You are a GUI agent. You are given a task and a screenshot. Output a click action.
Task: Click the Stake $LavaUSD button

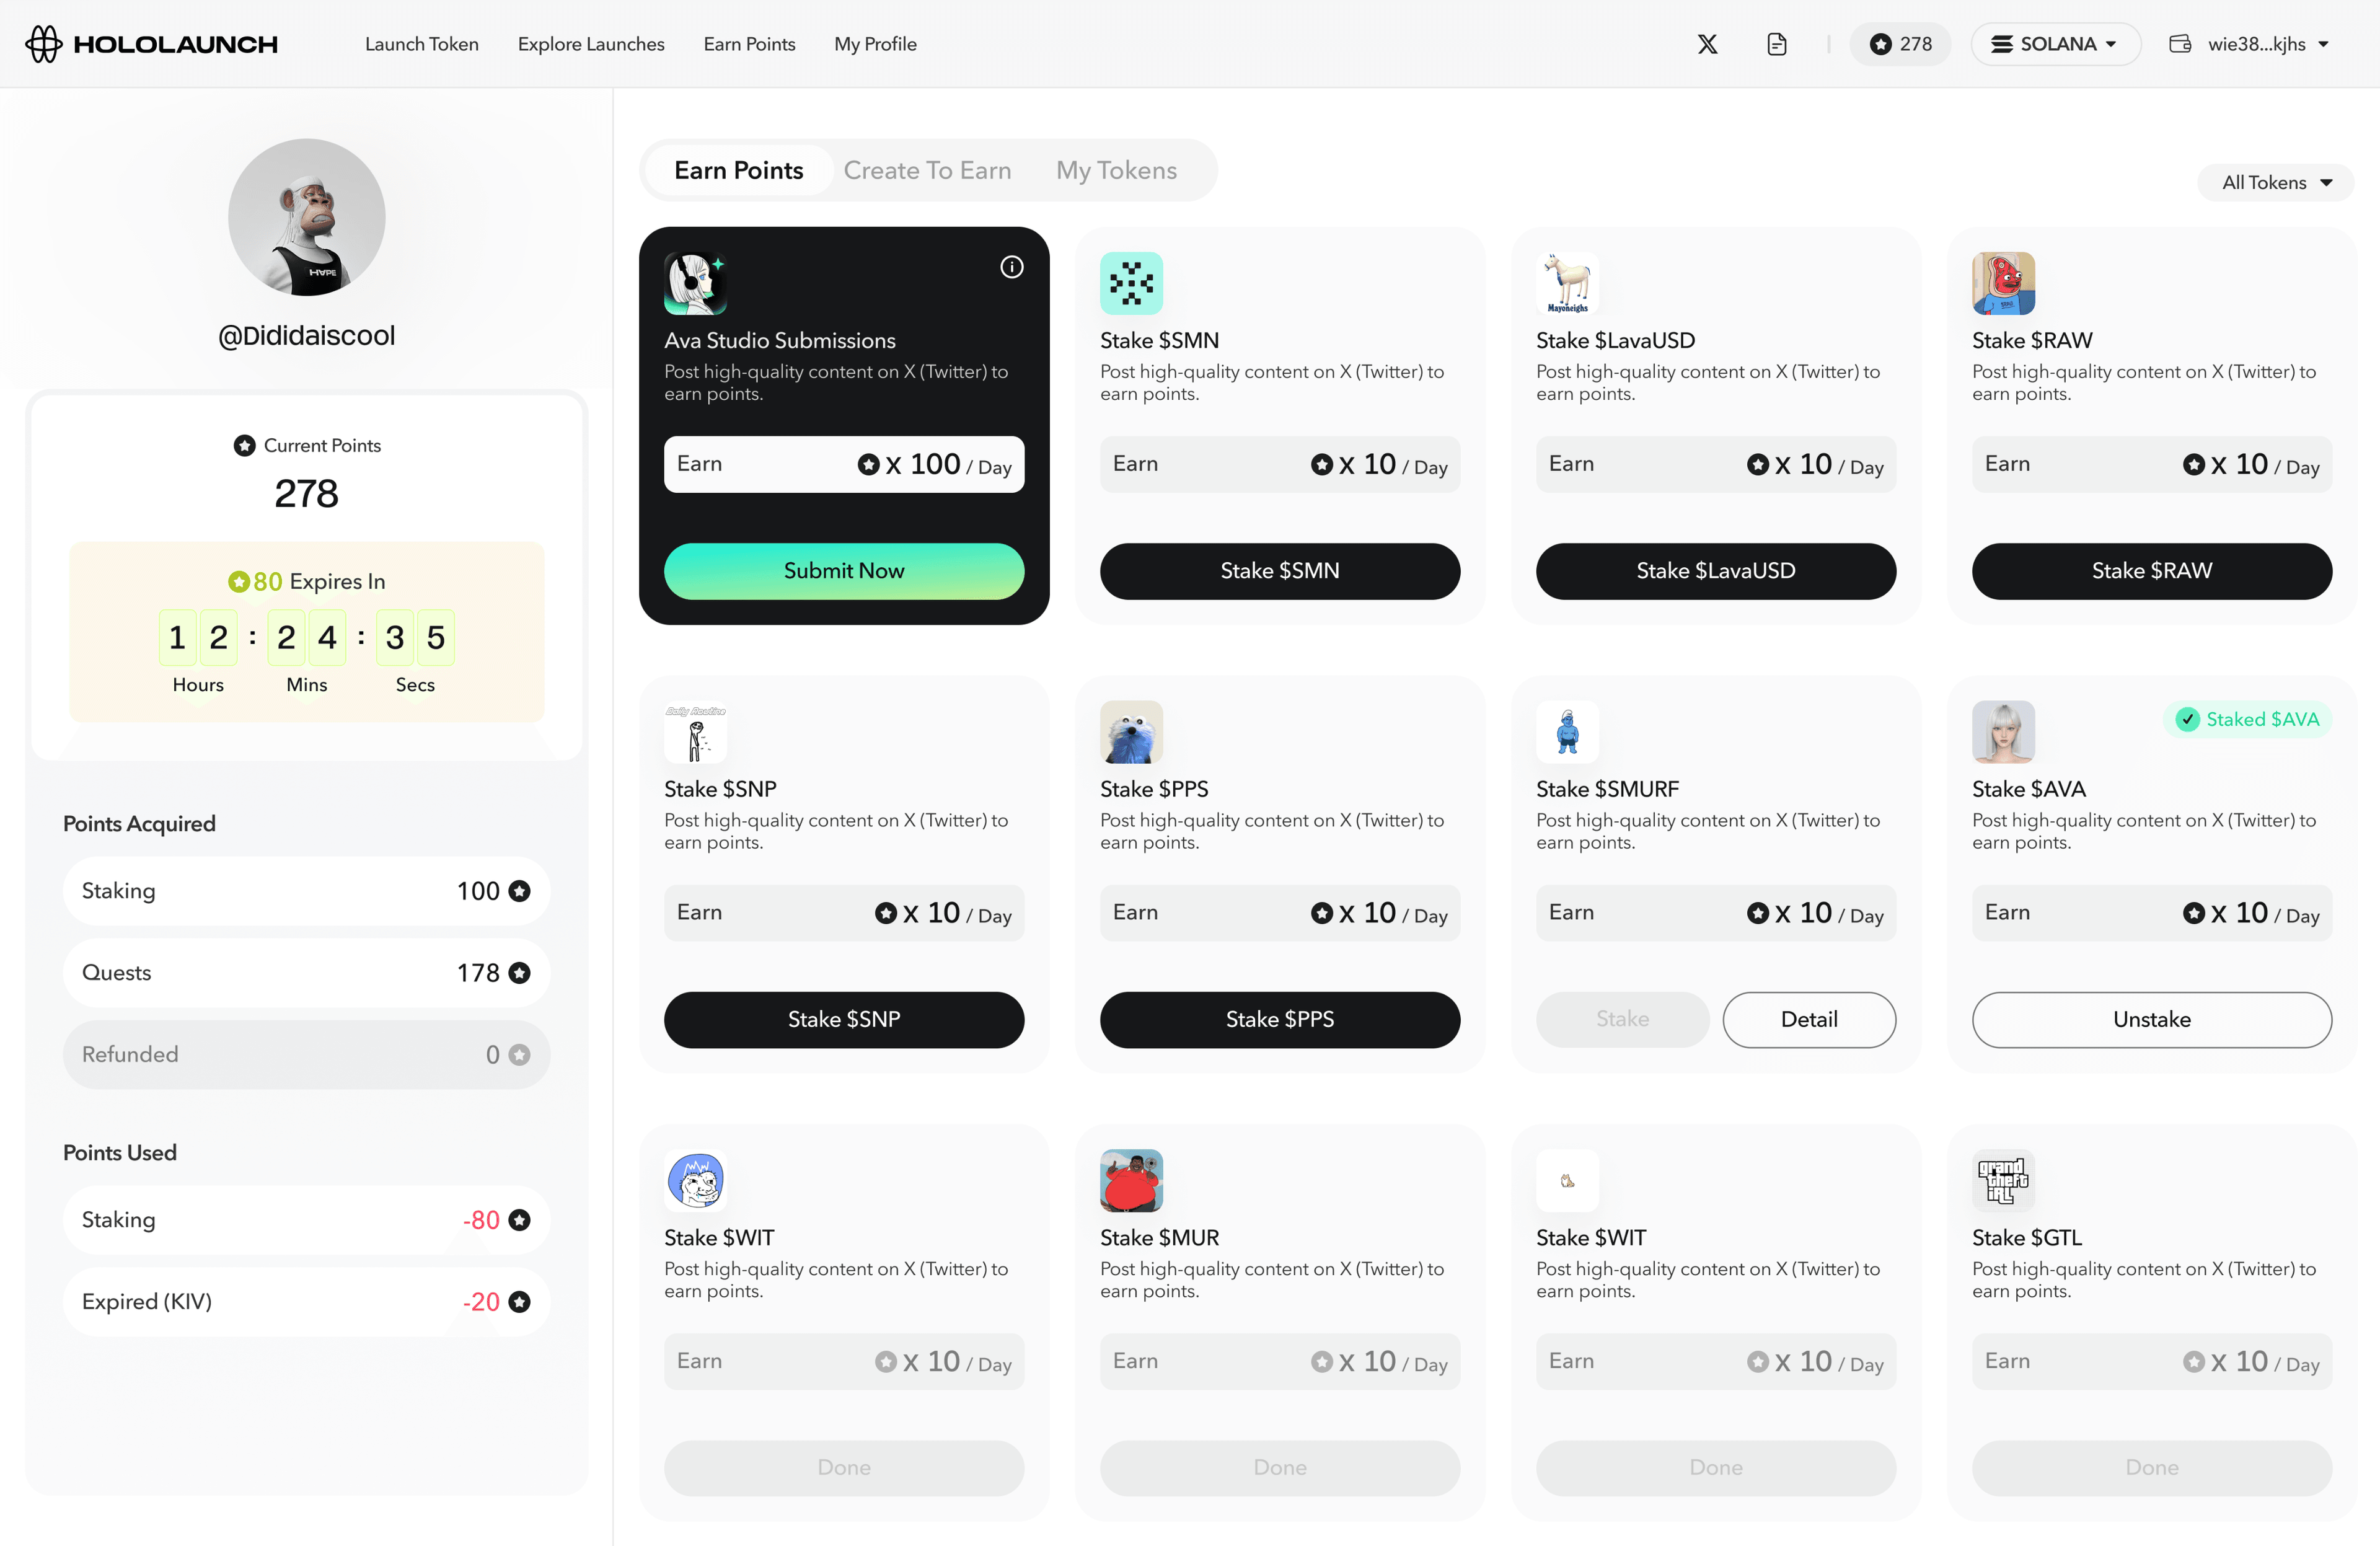(x=1716, y=571)
